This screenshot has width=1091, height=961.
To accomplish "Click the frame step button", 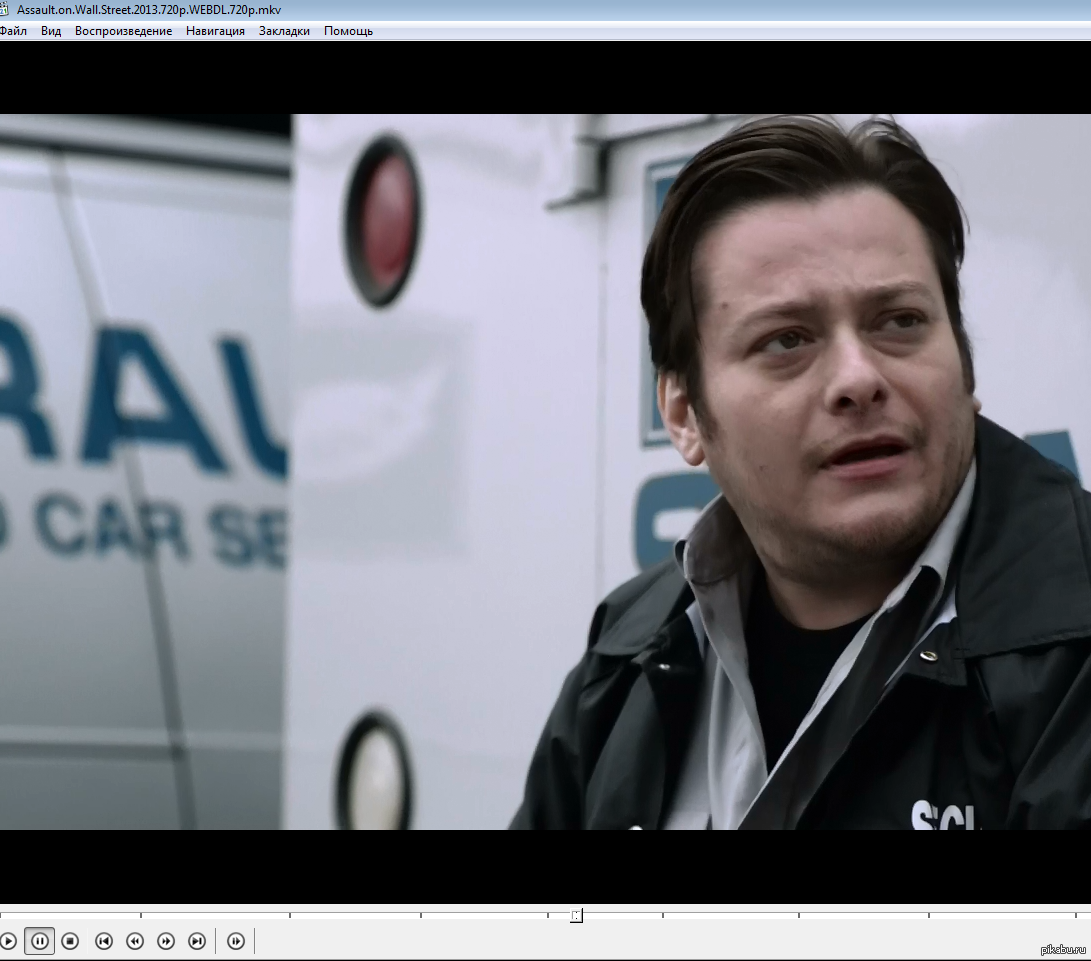I will (x=236, y=941).
